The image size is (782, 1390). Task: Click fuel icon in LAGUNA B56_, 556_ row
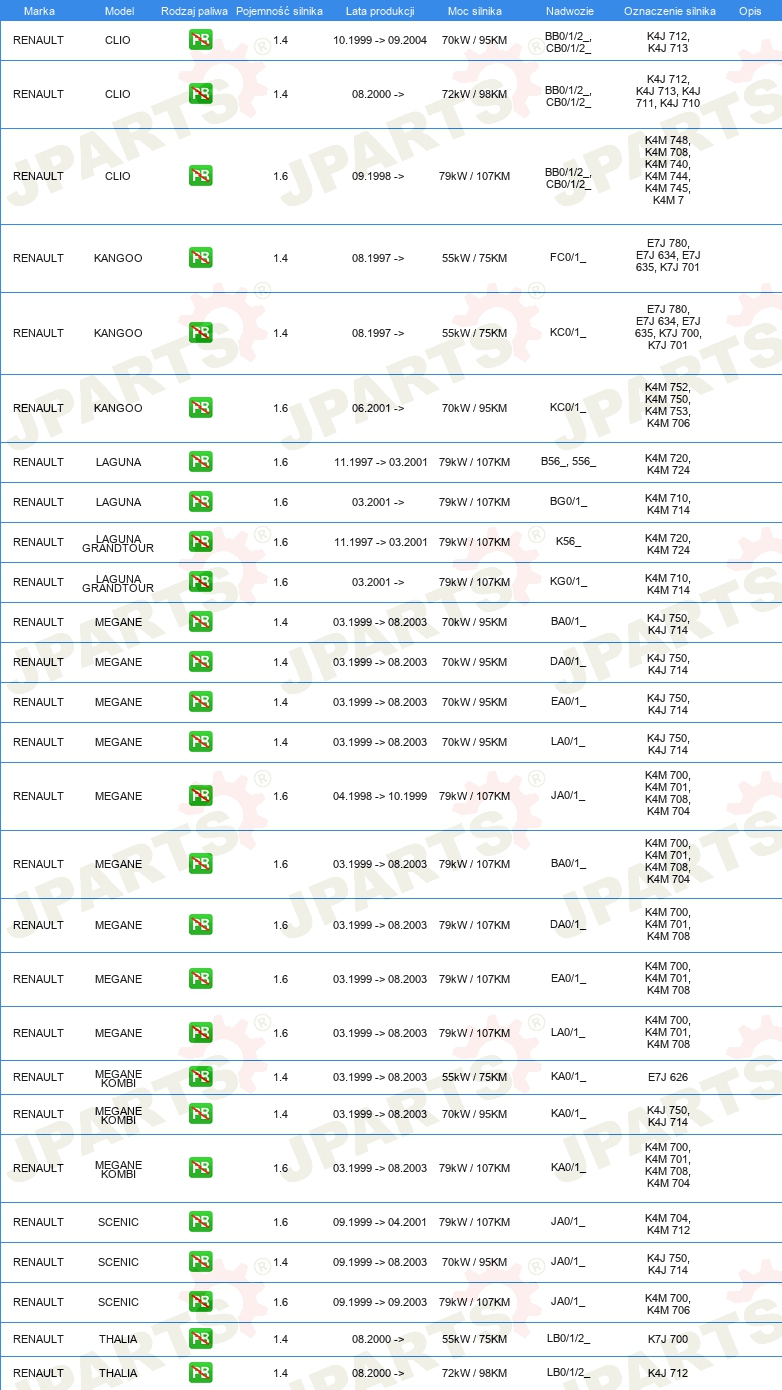tap(200, 462)
